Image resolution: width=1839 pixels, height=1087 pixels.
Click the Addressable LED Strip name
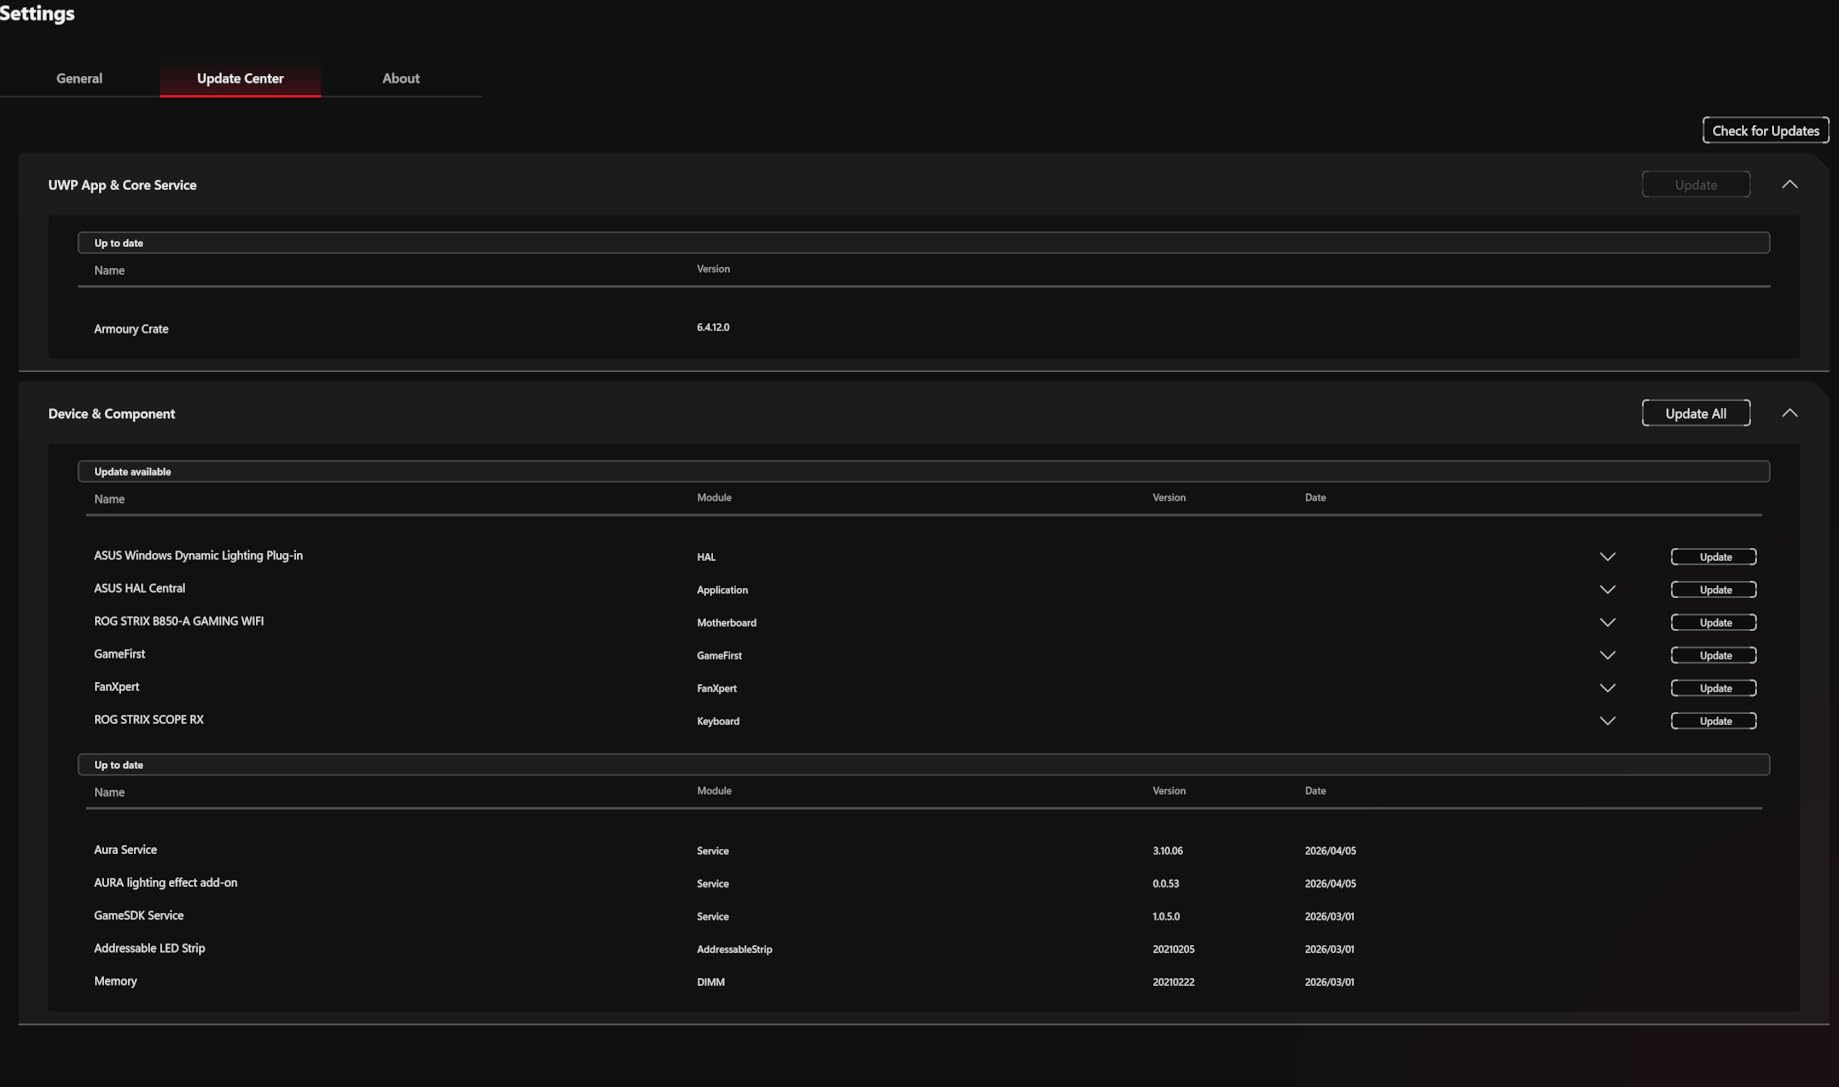coord(149,948)
